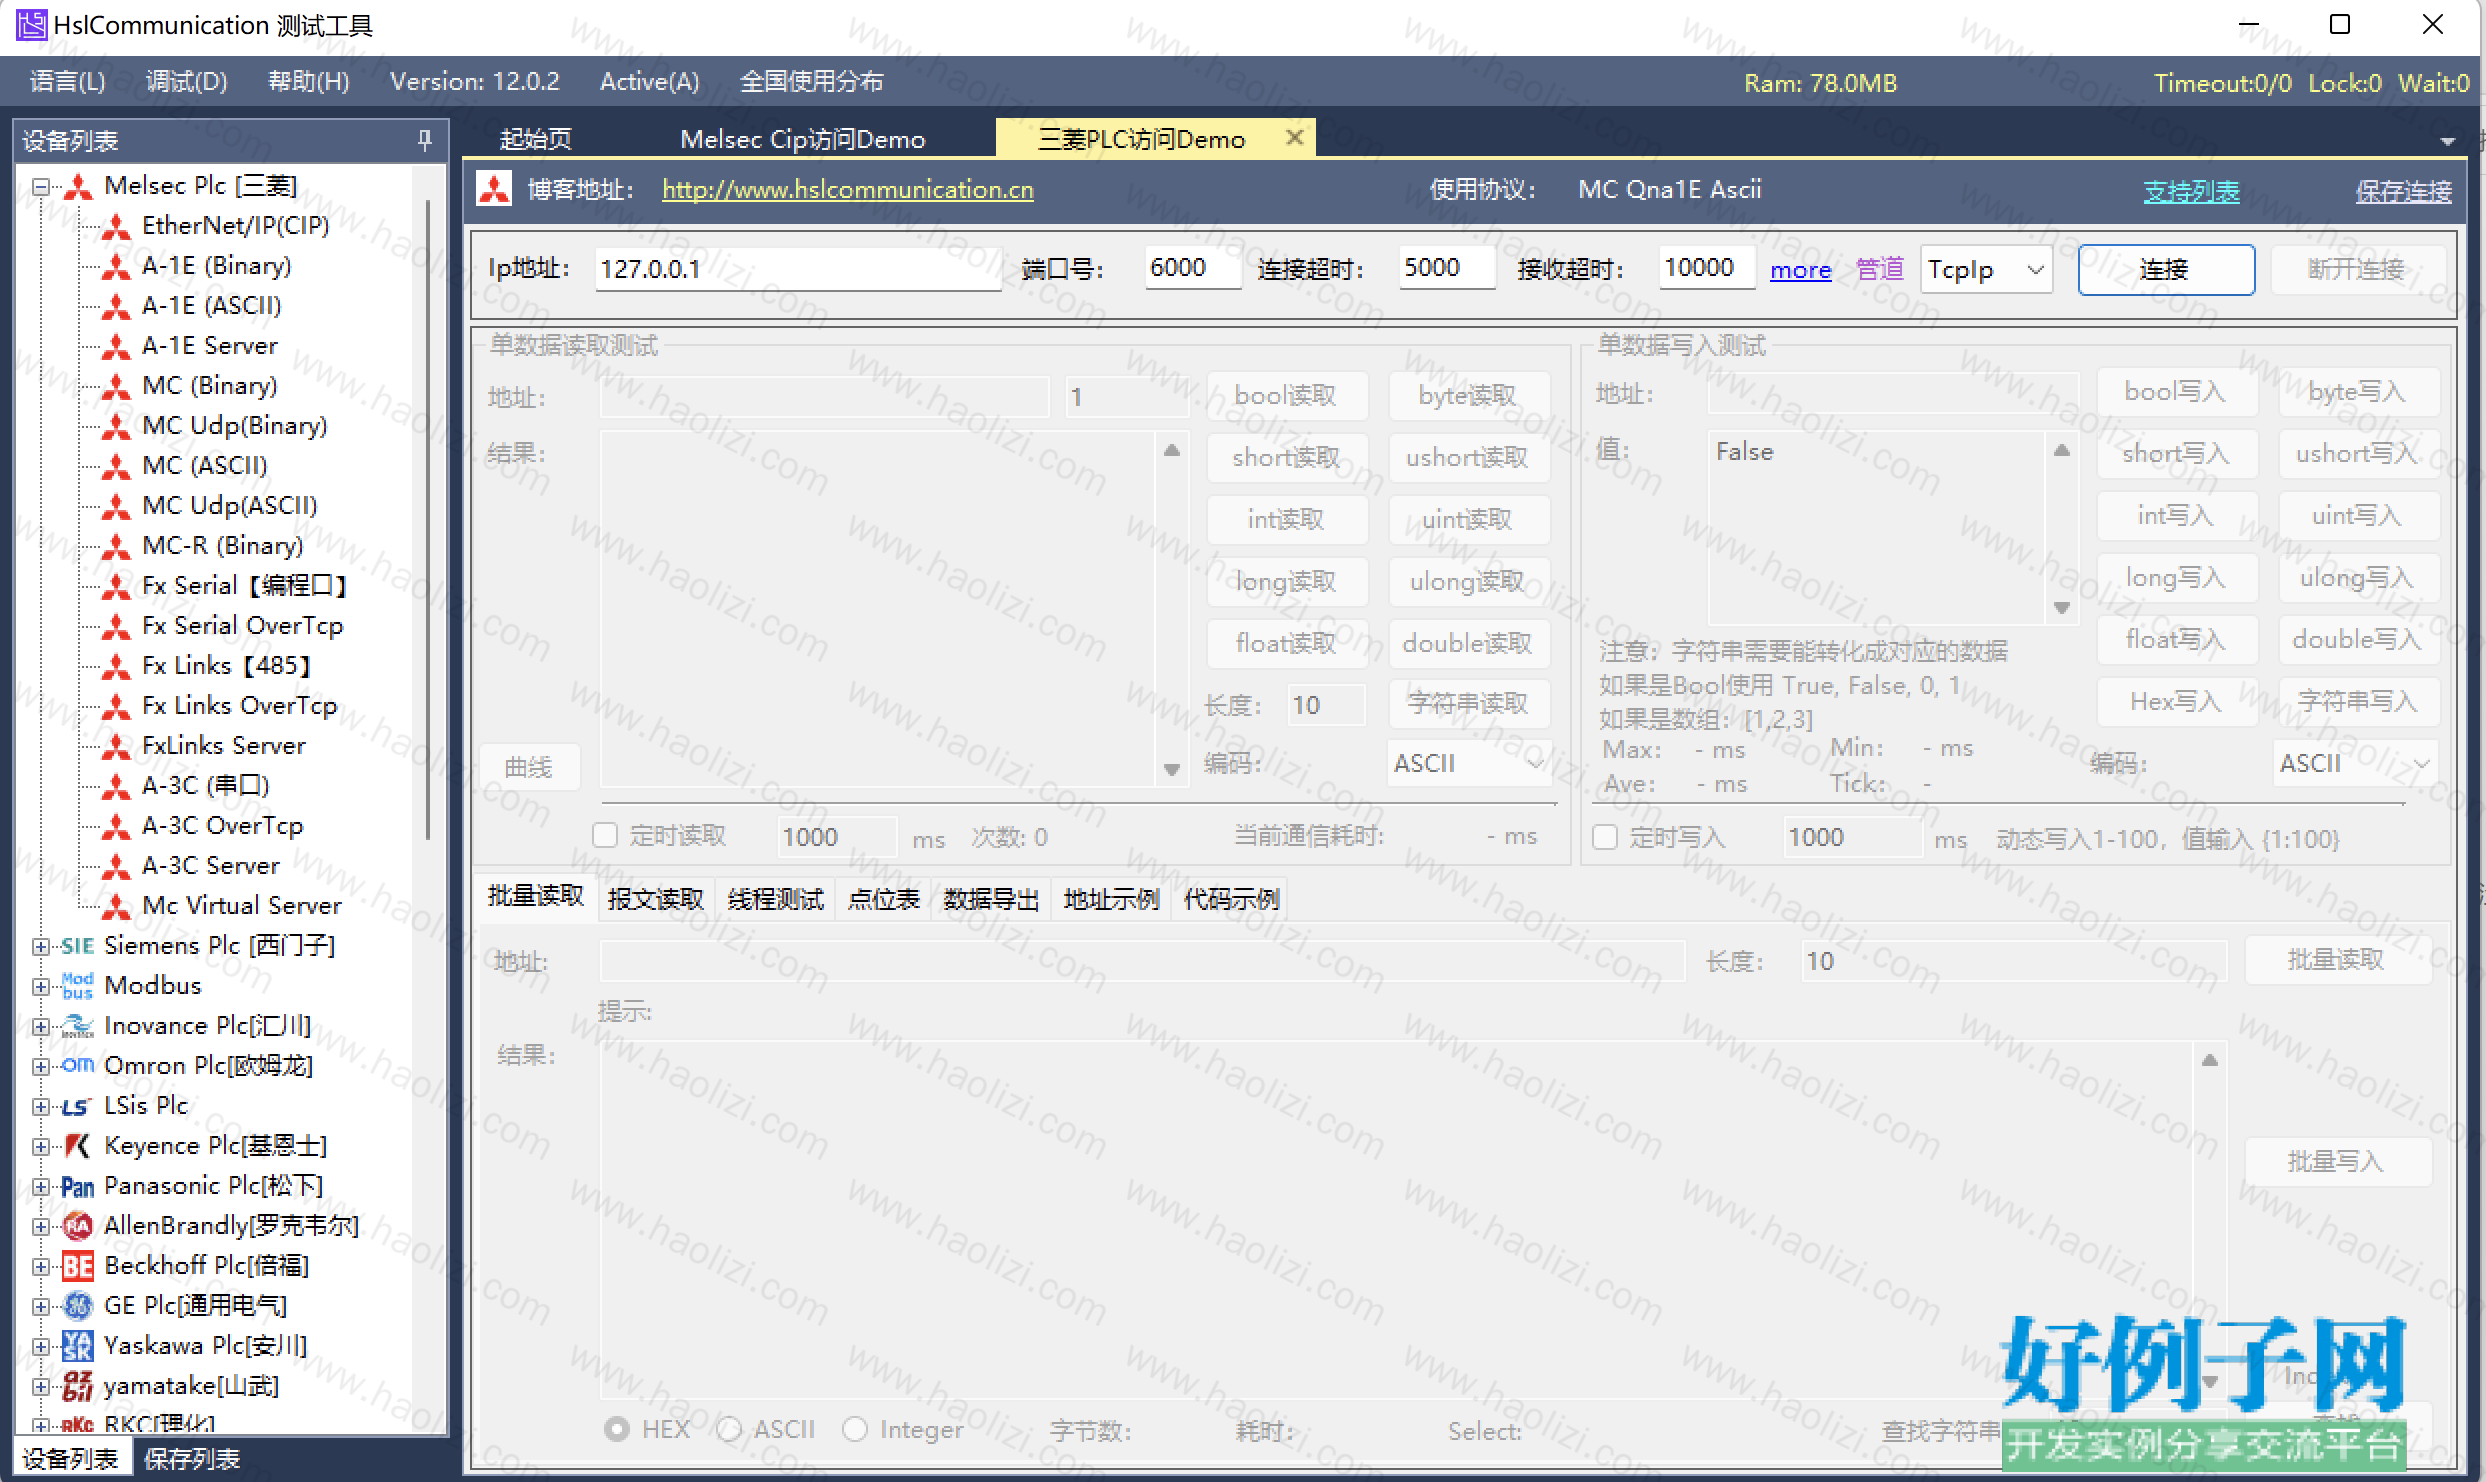Open the 语言(L) menu
The height and width of the screenshot is (1482, 2486).
pos(67,82)
